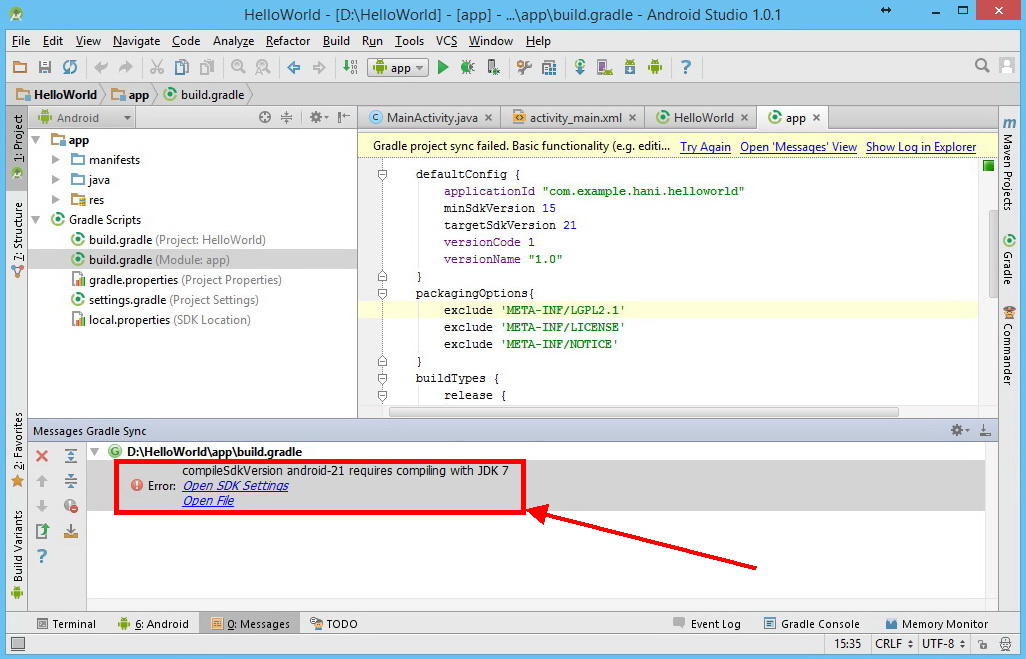The width and height of the screenshot is (1026, 659).
Task: Click the Replace icon in toolbar
Action: coord(262,67)
